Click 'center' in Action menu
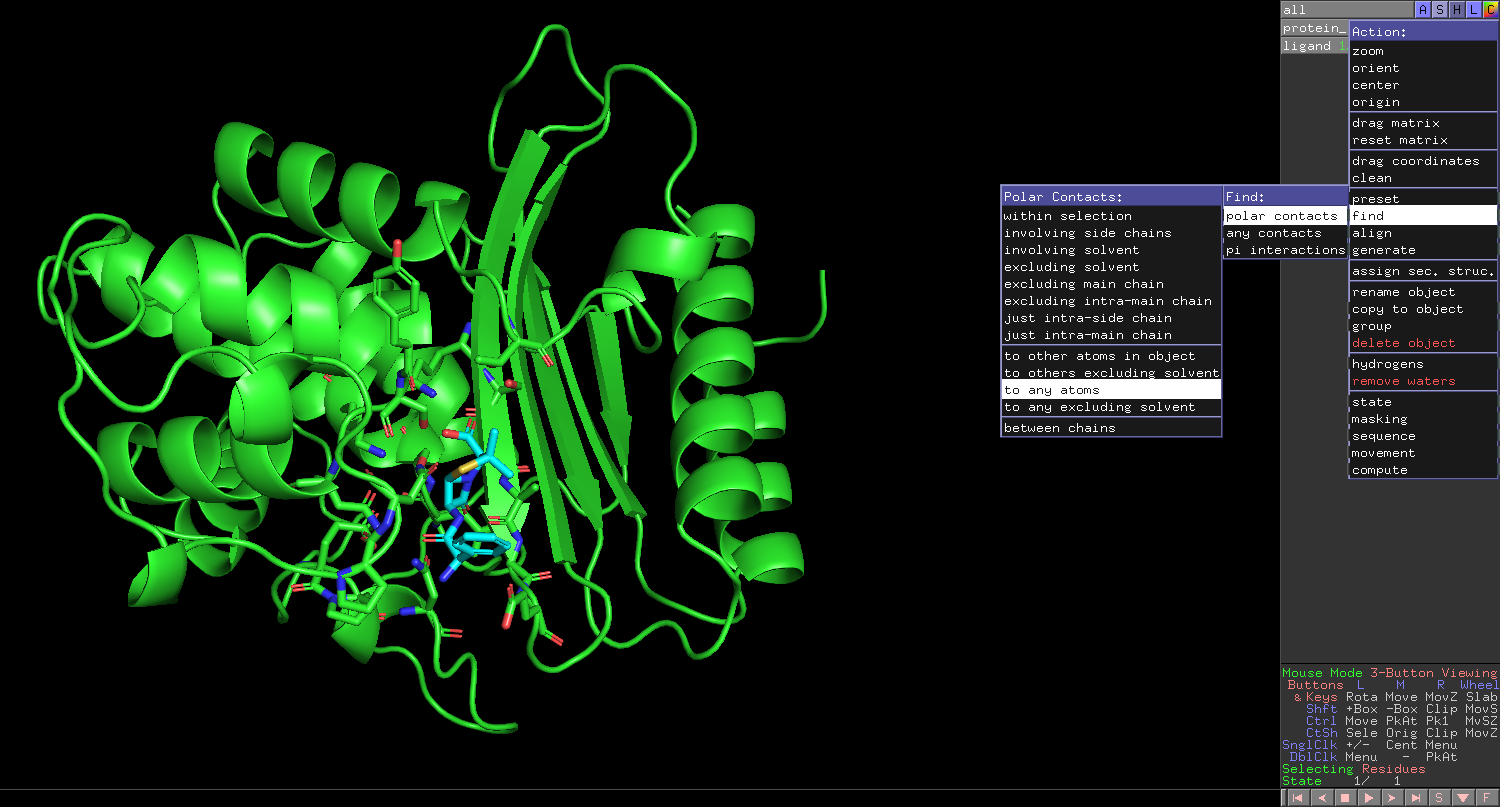1500x807 pixels. (1423, 85)
